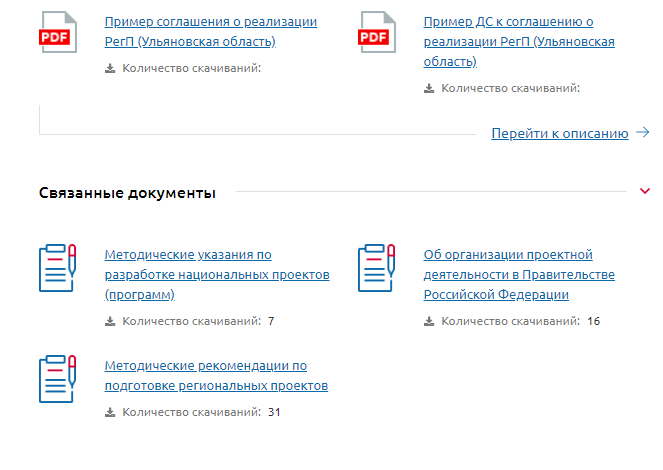Click download icon under Пример соглашения о реализации
Viewport: 663px width, 470px height.
pos(110,69)
